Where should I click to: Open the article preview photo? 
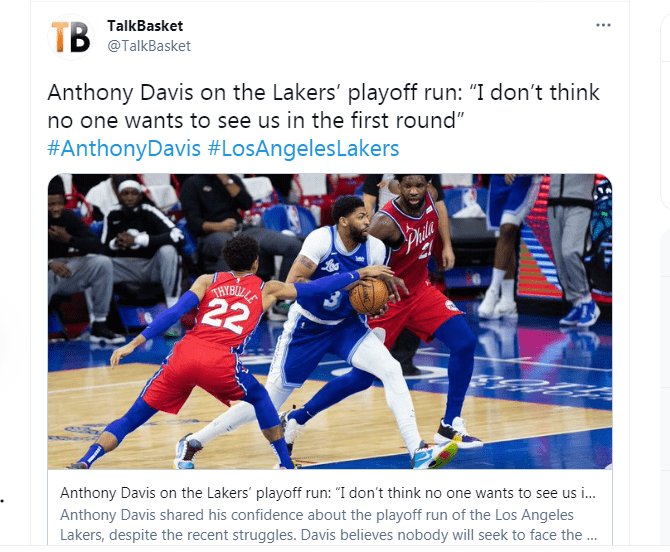[x=330, y=321]
